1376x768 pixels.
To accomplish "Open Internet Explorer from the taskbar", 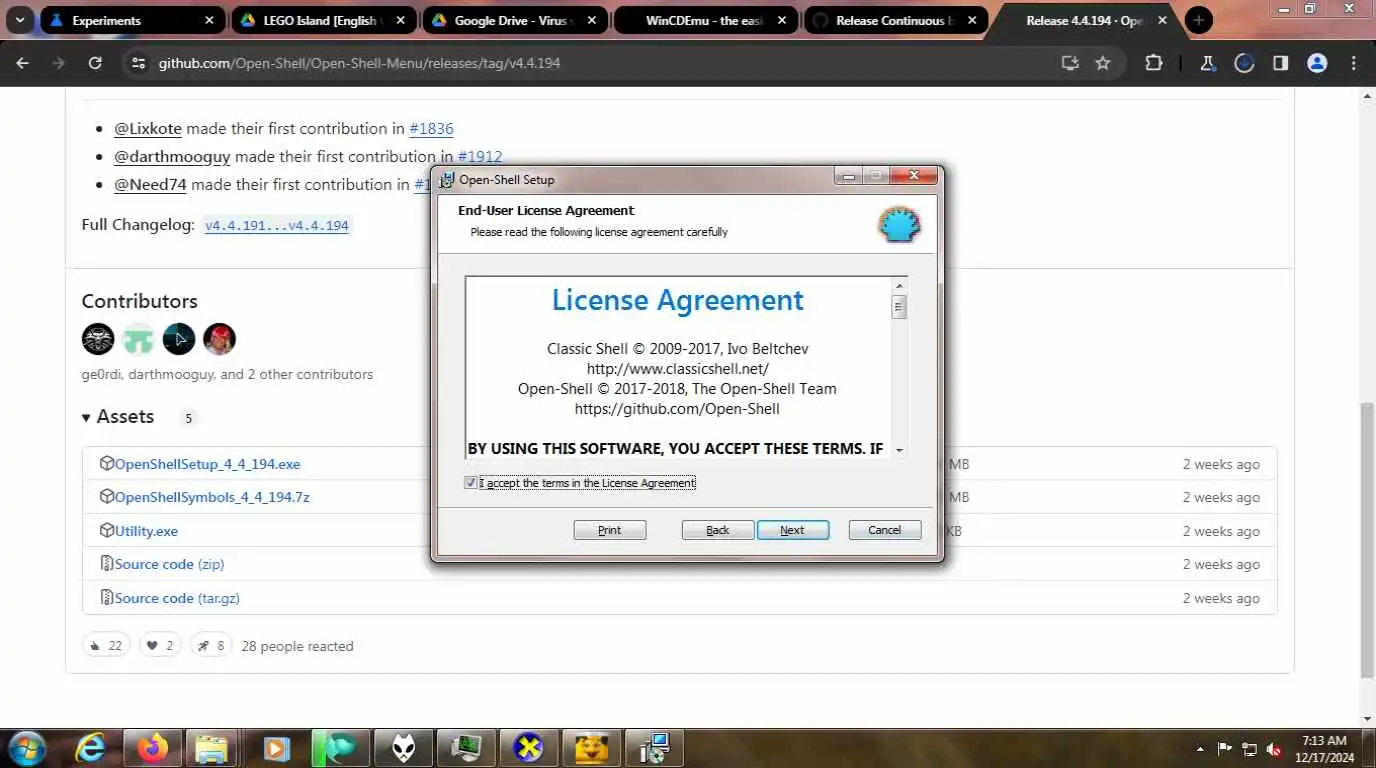I will pos(91,748).
